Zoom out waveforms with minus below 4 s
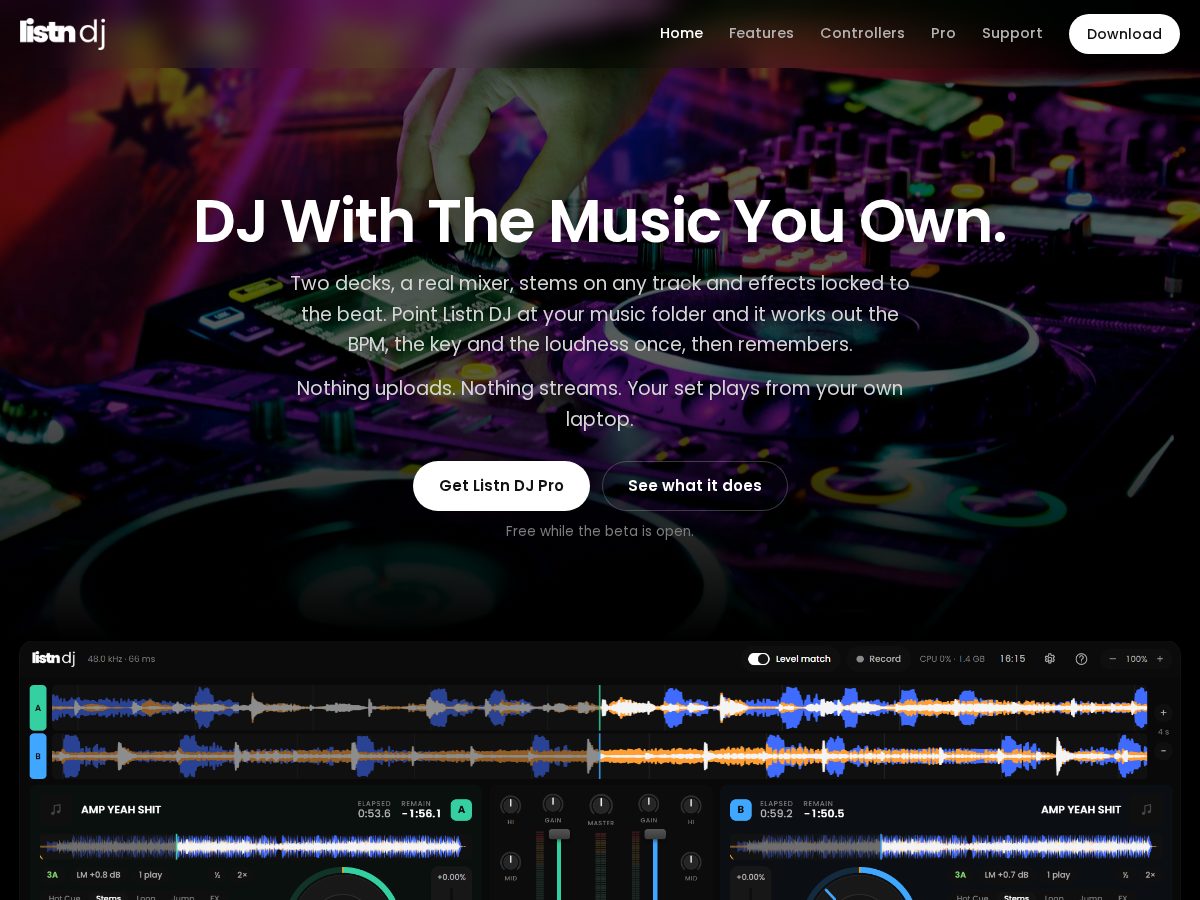The height and width of the screenshot is (900, 1200). pos(1163,750)
